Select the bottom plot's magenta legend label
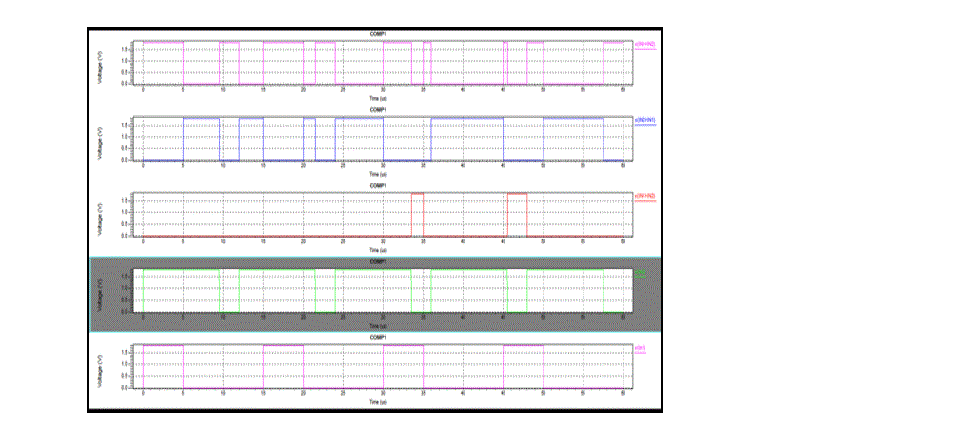The width and height of the screenshot is (962, 426). pyautogui.click(x=641, y=348)
